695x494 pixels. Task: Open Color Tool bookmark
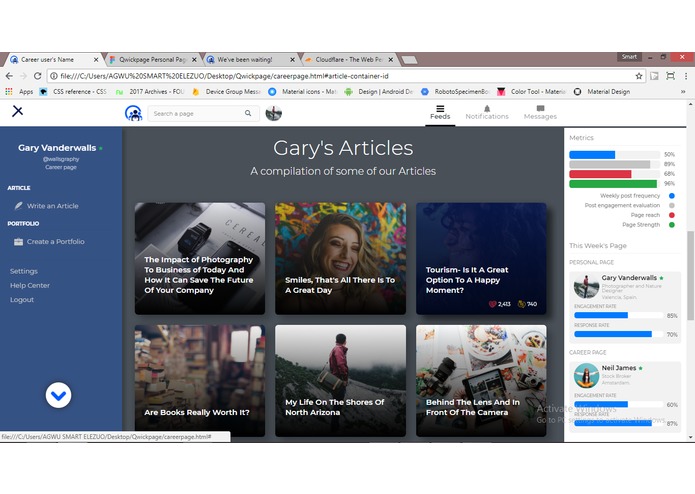pos(532,92)
